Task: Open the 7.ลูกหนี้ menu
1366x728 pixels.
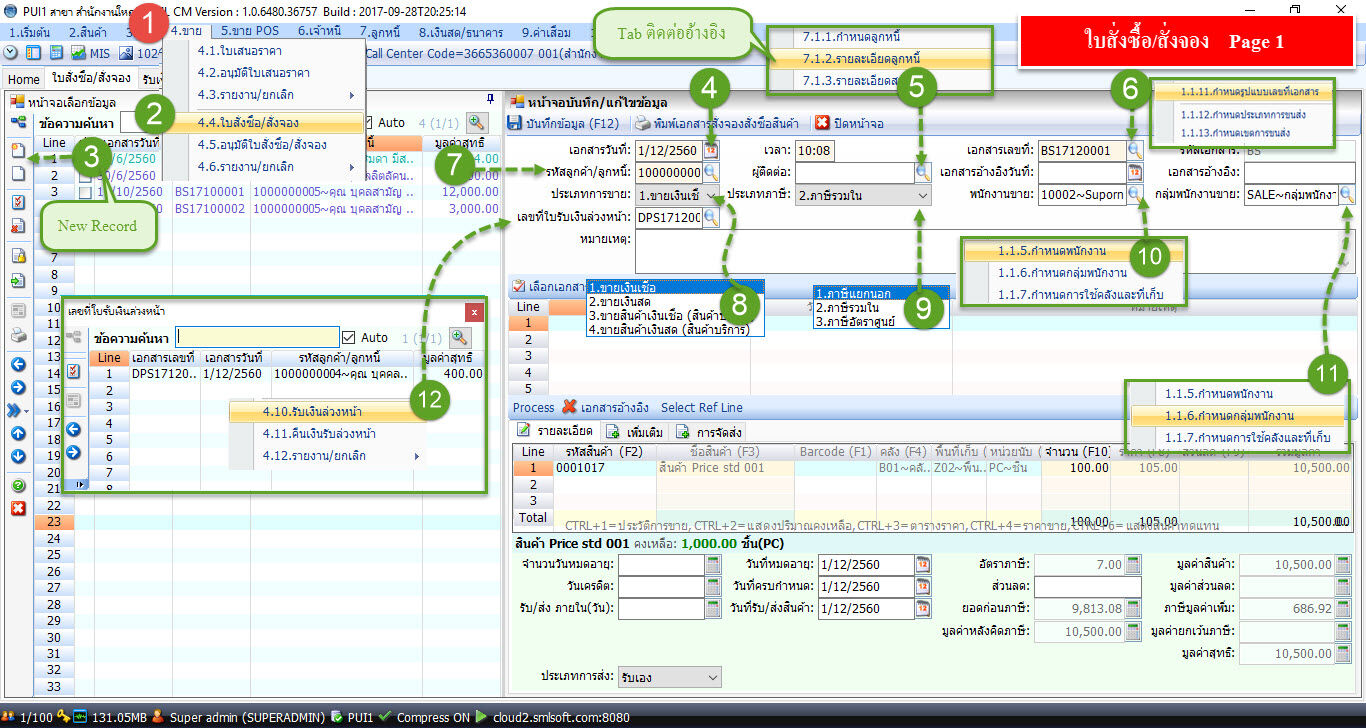Action: click(380, 31)
